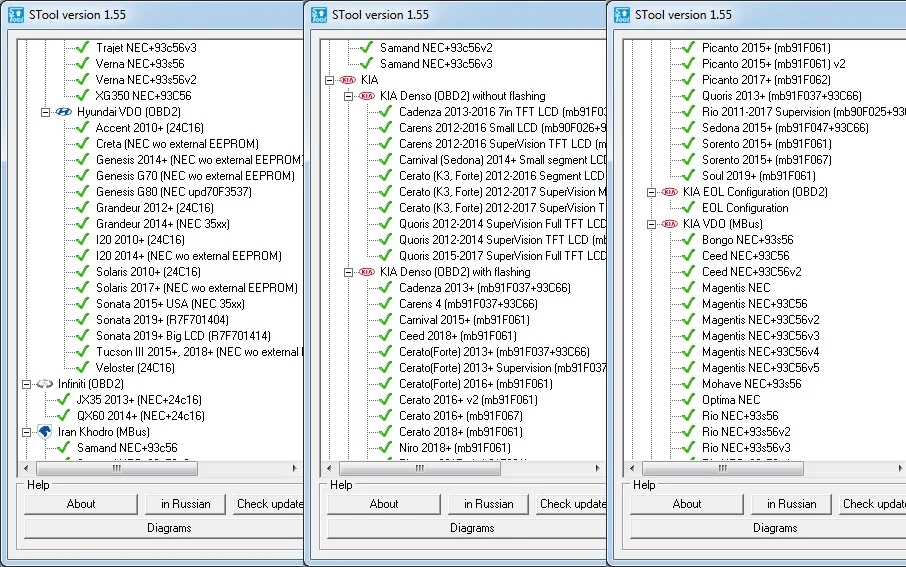Screen dimensions: 906x567
Task: Click horizontal scrollbar thumb in right window
Action: pyautogui.click(x=722, y=468)
